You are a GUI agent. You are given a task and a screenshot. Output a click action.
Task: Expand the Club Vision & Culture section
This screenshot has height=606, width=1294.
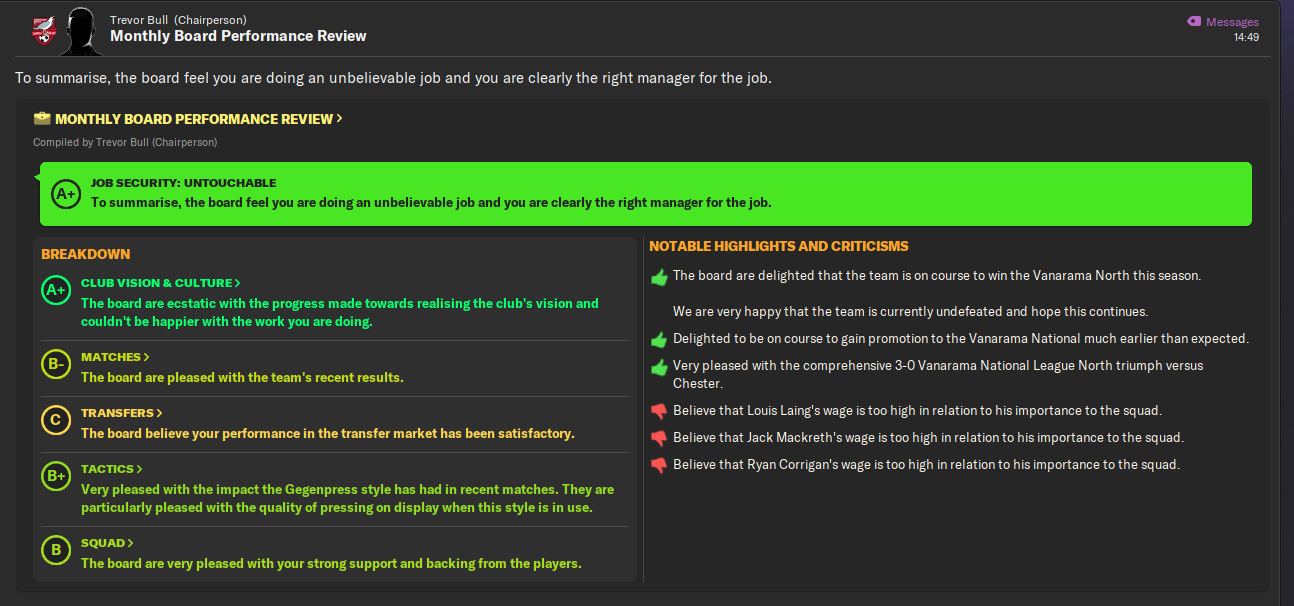pyautogui.click(x=161, y=283)
